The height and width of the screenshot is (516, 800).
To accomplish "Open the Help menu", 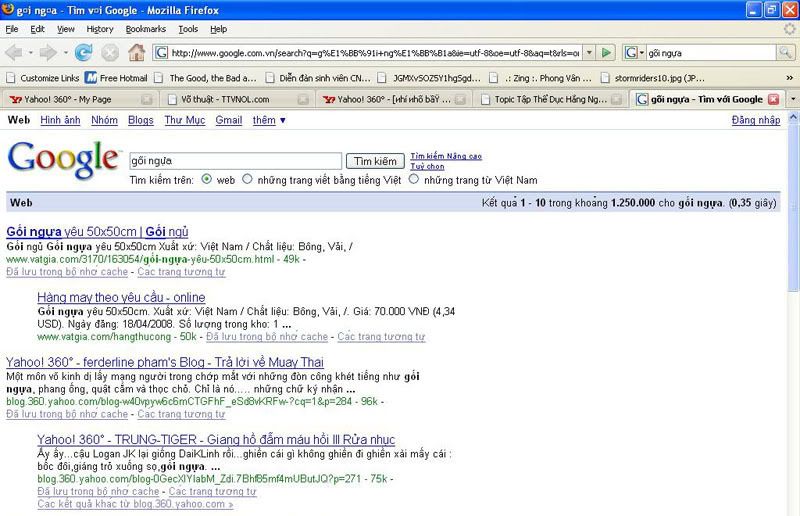I will [218, 29].
